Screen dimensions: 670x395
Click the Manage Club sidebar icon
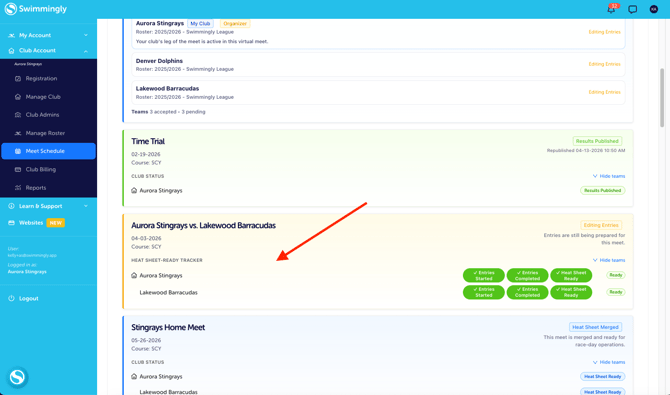pyautogui.click(x=18, y=97)
